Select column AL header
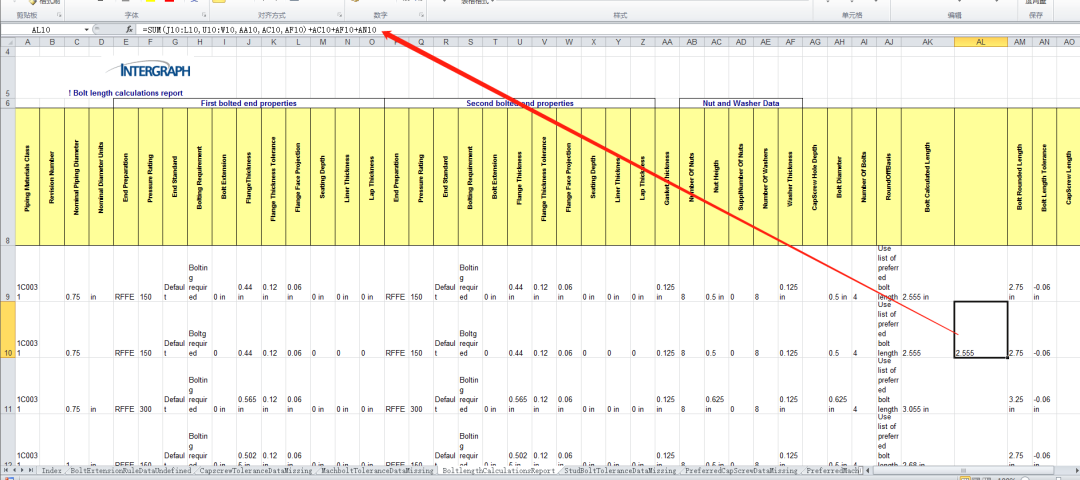 point(981,42)
